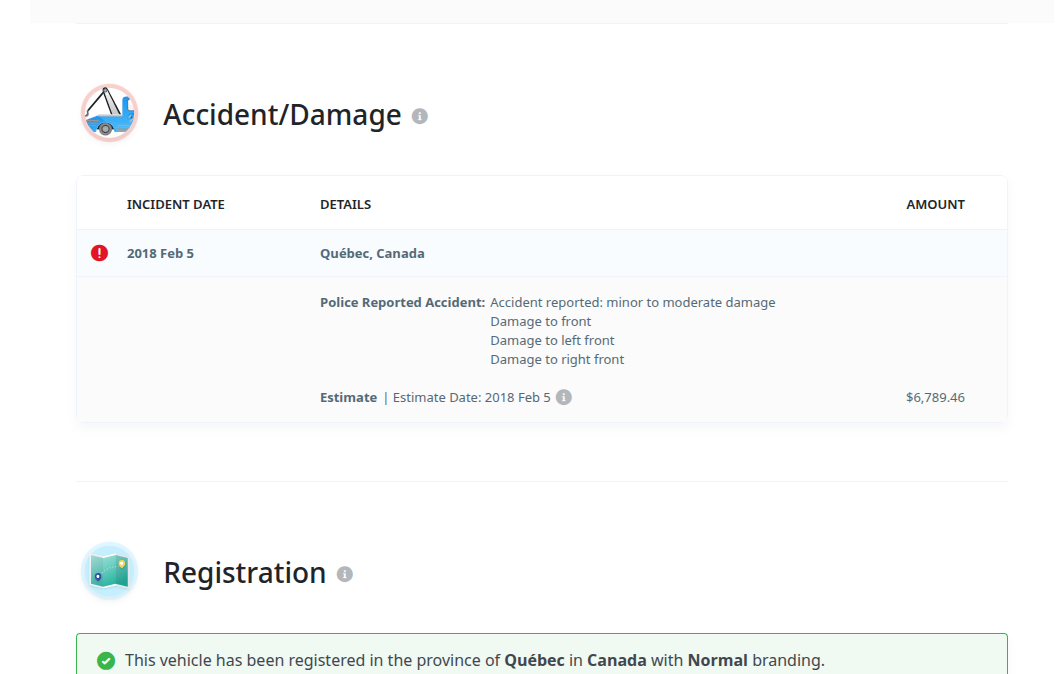Click the Registration section heading
This screenshot has width=1058, height=674.
point(245,573)
